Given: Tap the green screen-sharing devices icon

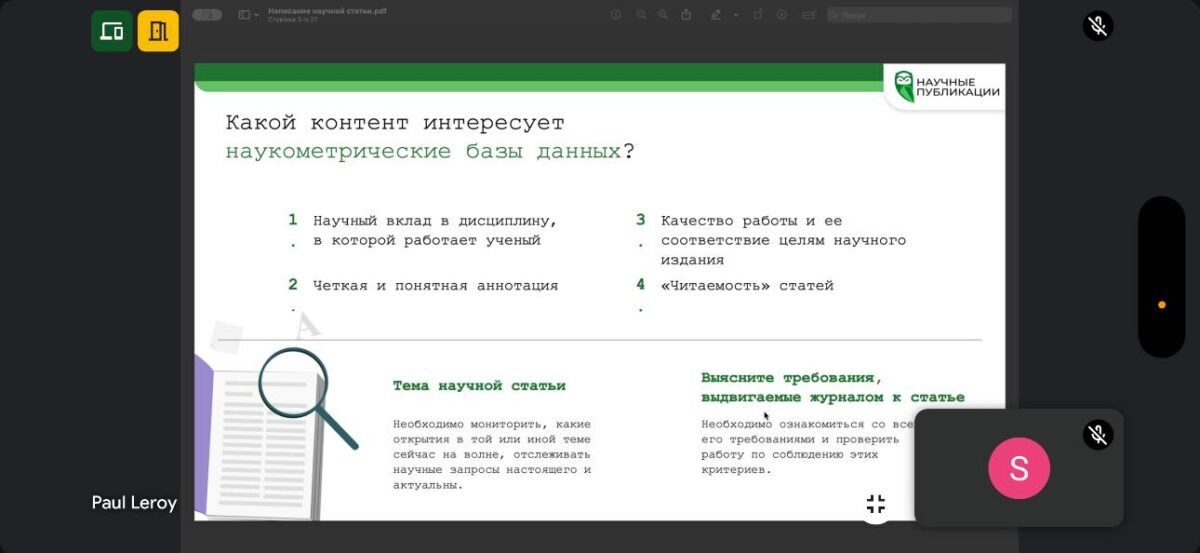Looking at the screenshot, I should pos(112,31).
